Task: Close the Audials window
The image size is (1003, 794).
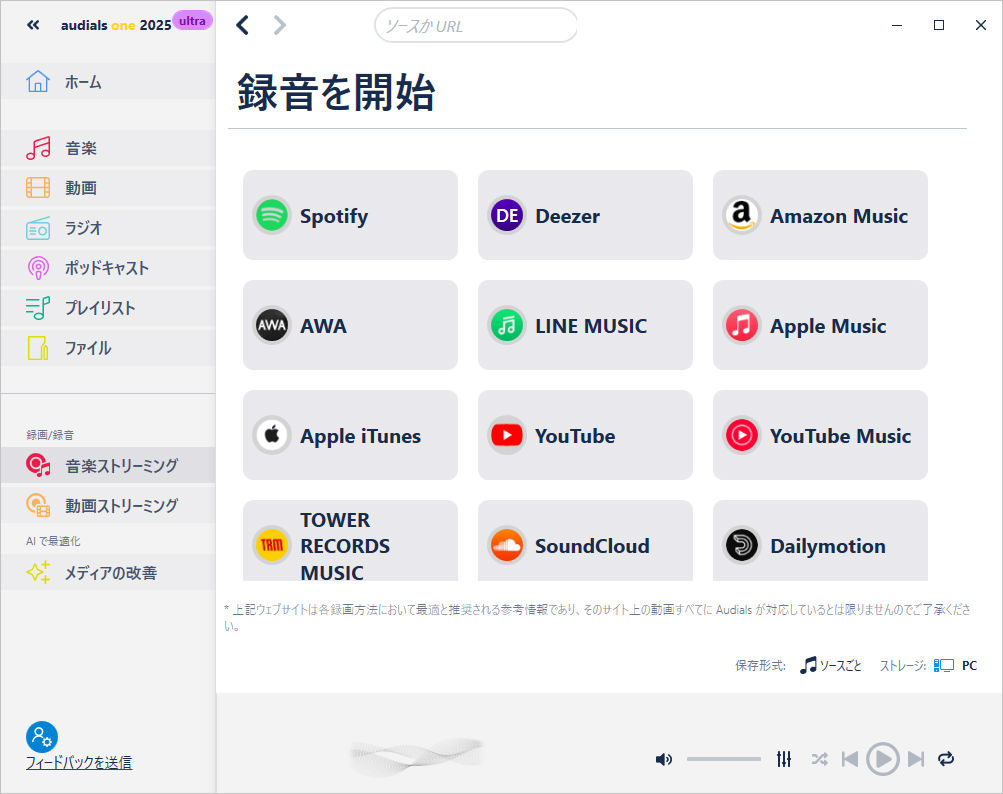Action: pos(981,25)
